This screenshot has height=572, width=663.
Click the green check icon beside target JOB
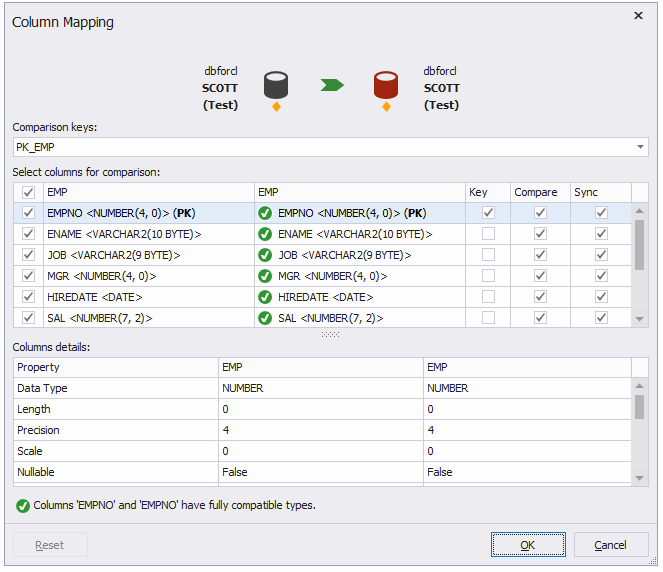pyautogui.click(x=265, y=255)
